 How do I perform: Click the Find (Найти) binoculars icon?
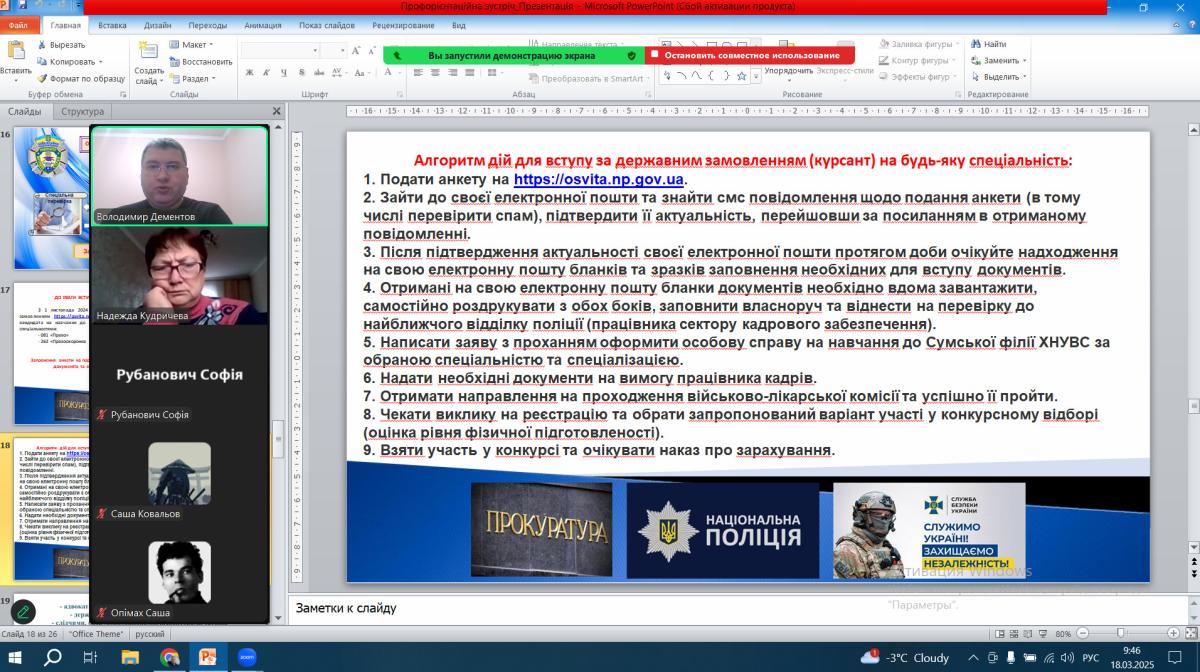[x=973, y=44]
